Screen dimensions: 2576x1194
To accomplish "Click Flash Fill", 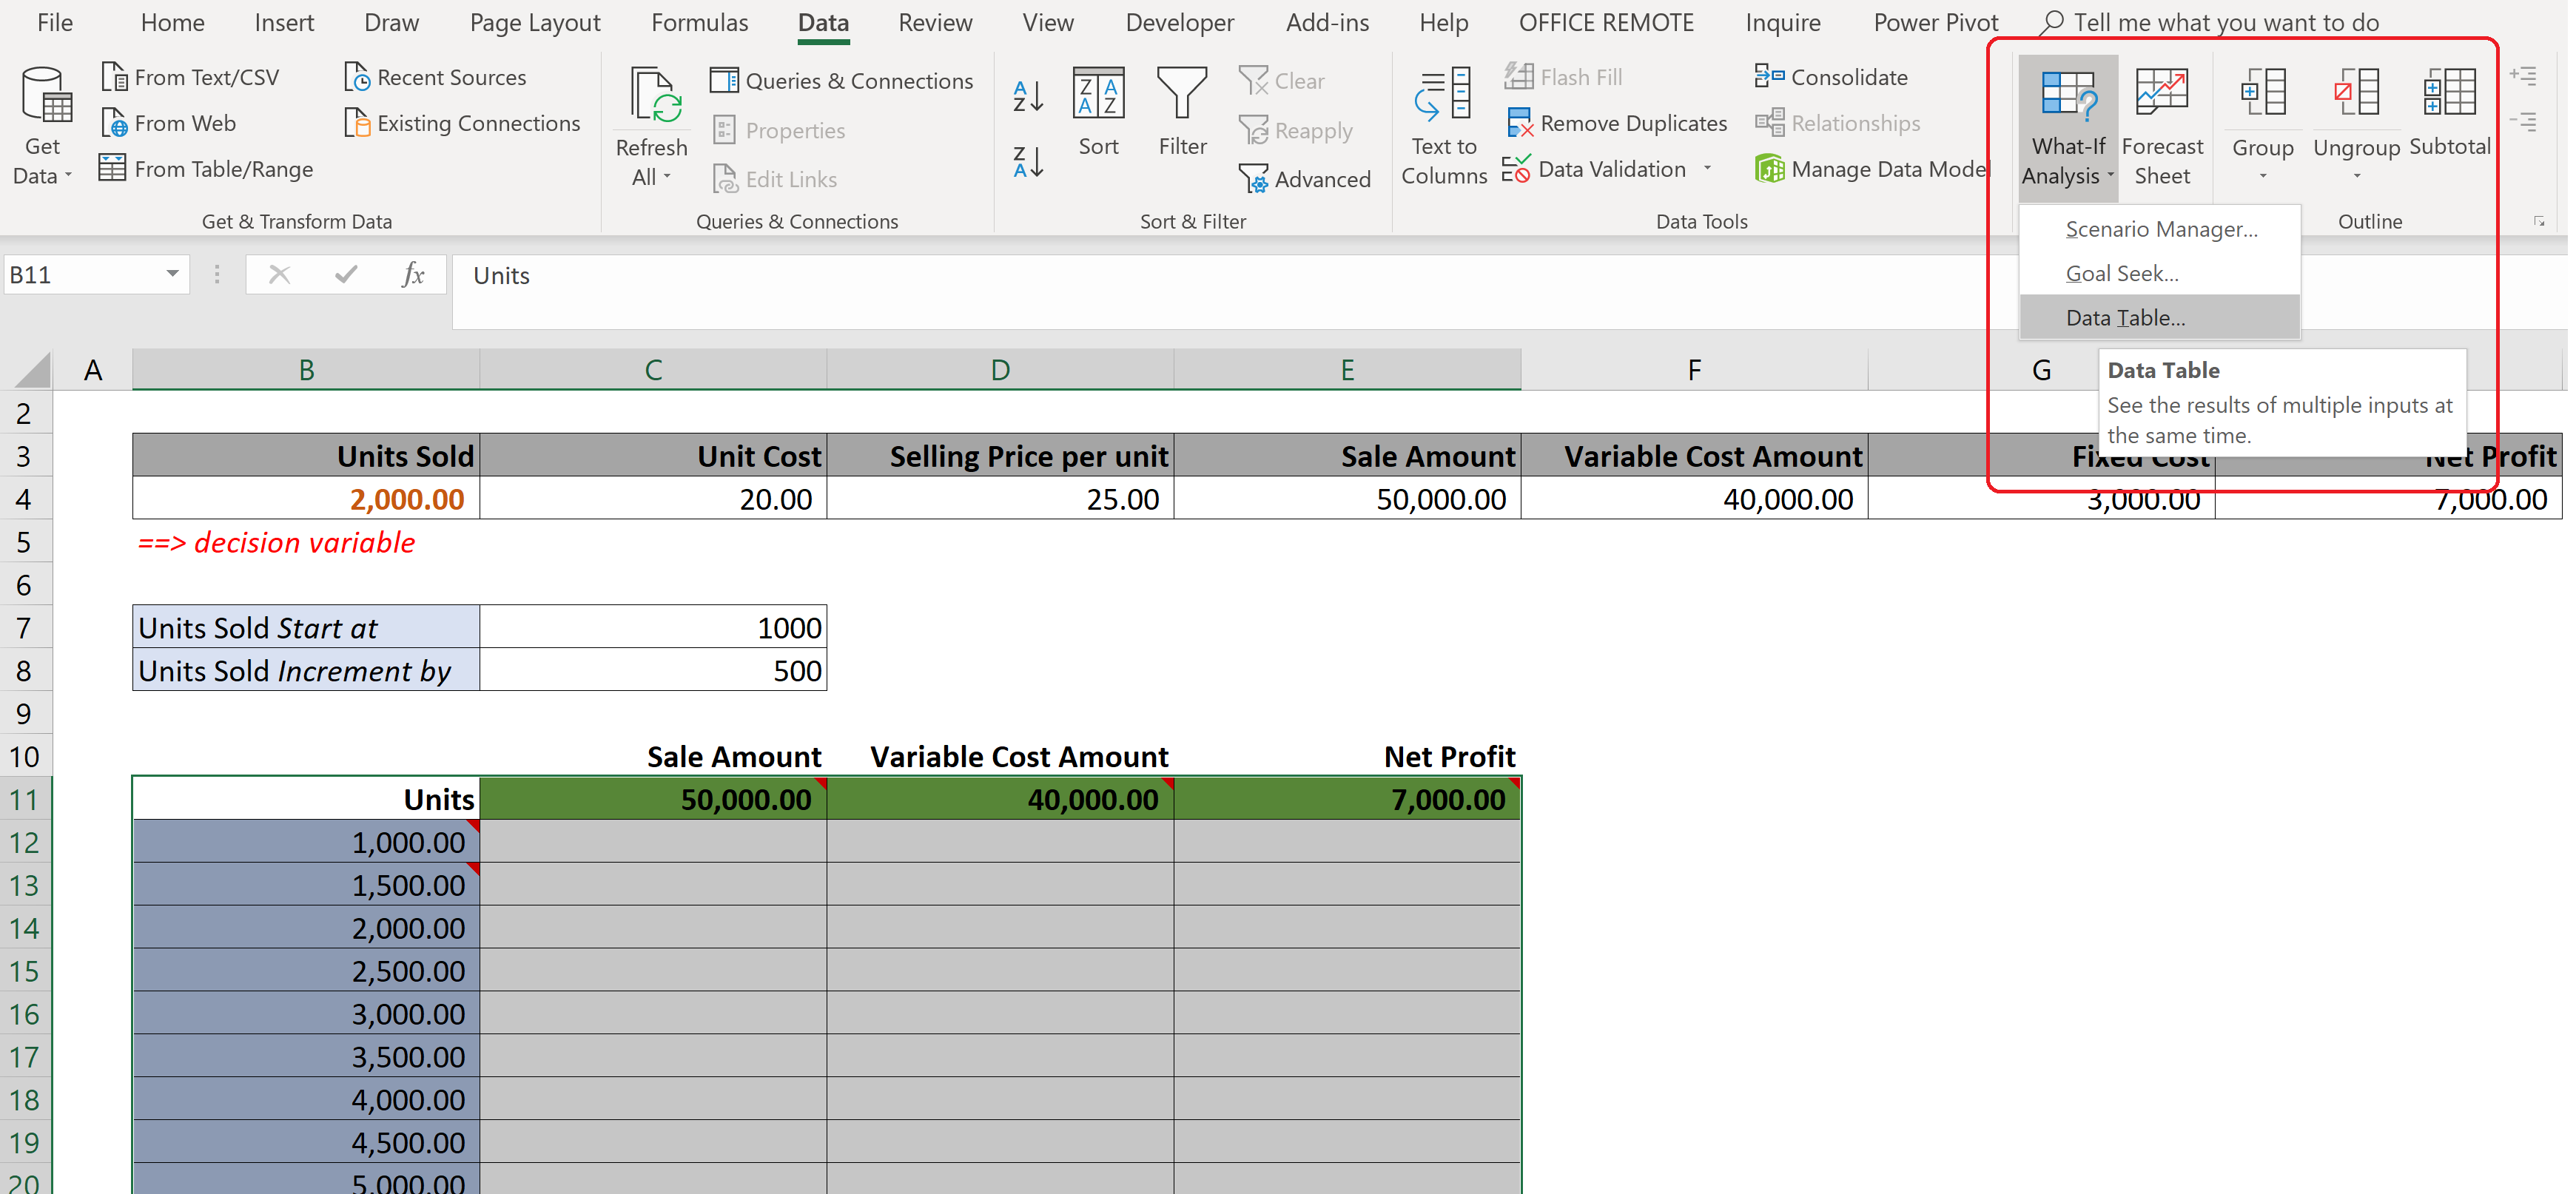I will coord(1564,77).
